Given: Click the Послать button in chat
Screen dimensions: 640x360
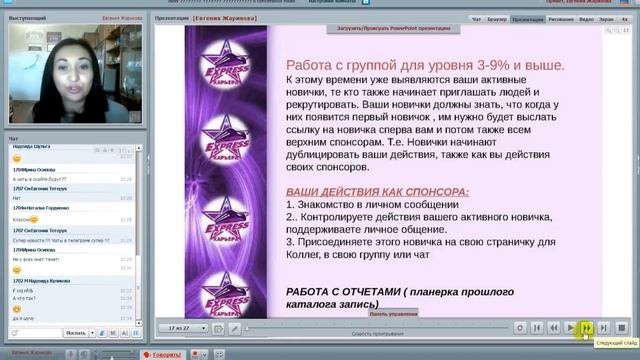Looking at the screenshot, I should click(x=76, y=333).
